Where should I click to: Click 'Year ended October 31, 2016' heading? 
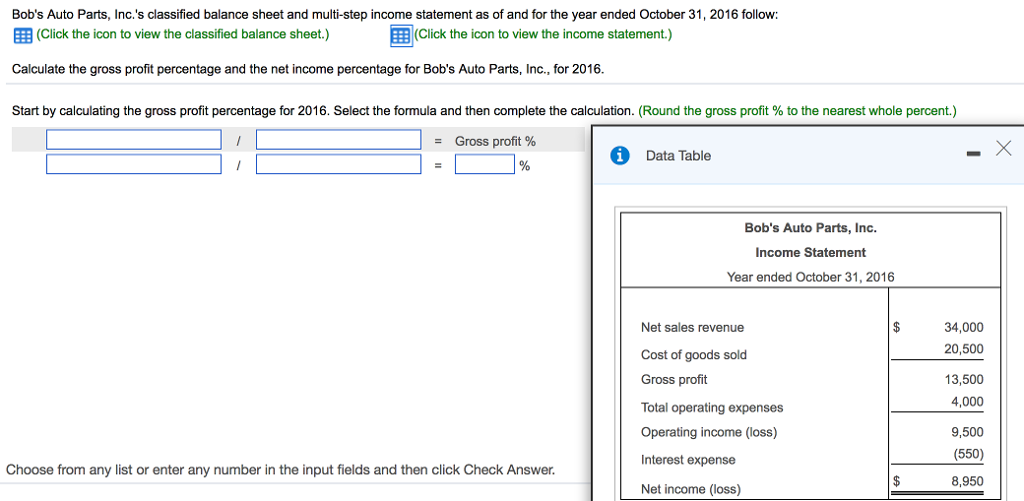(810, 277)
